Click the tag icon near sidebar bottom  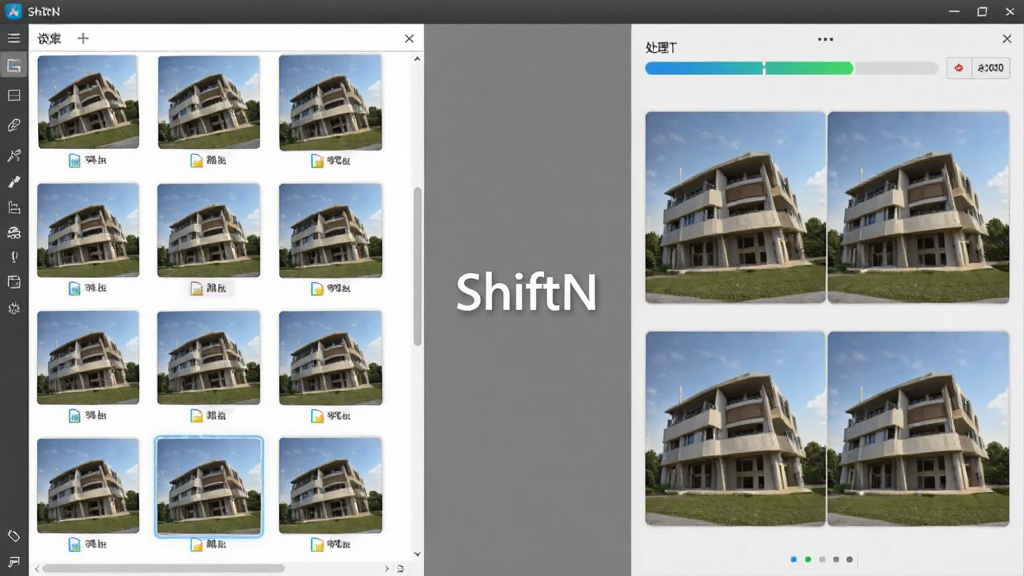pos(14,536)
